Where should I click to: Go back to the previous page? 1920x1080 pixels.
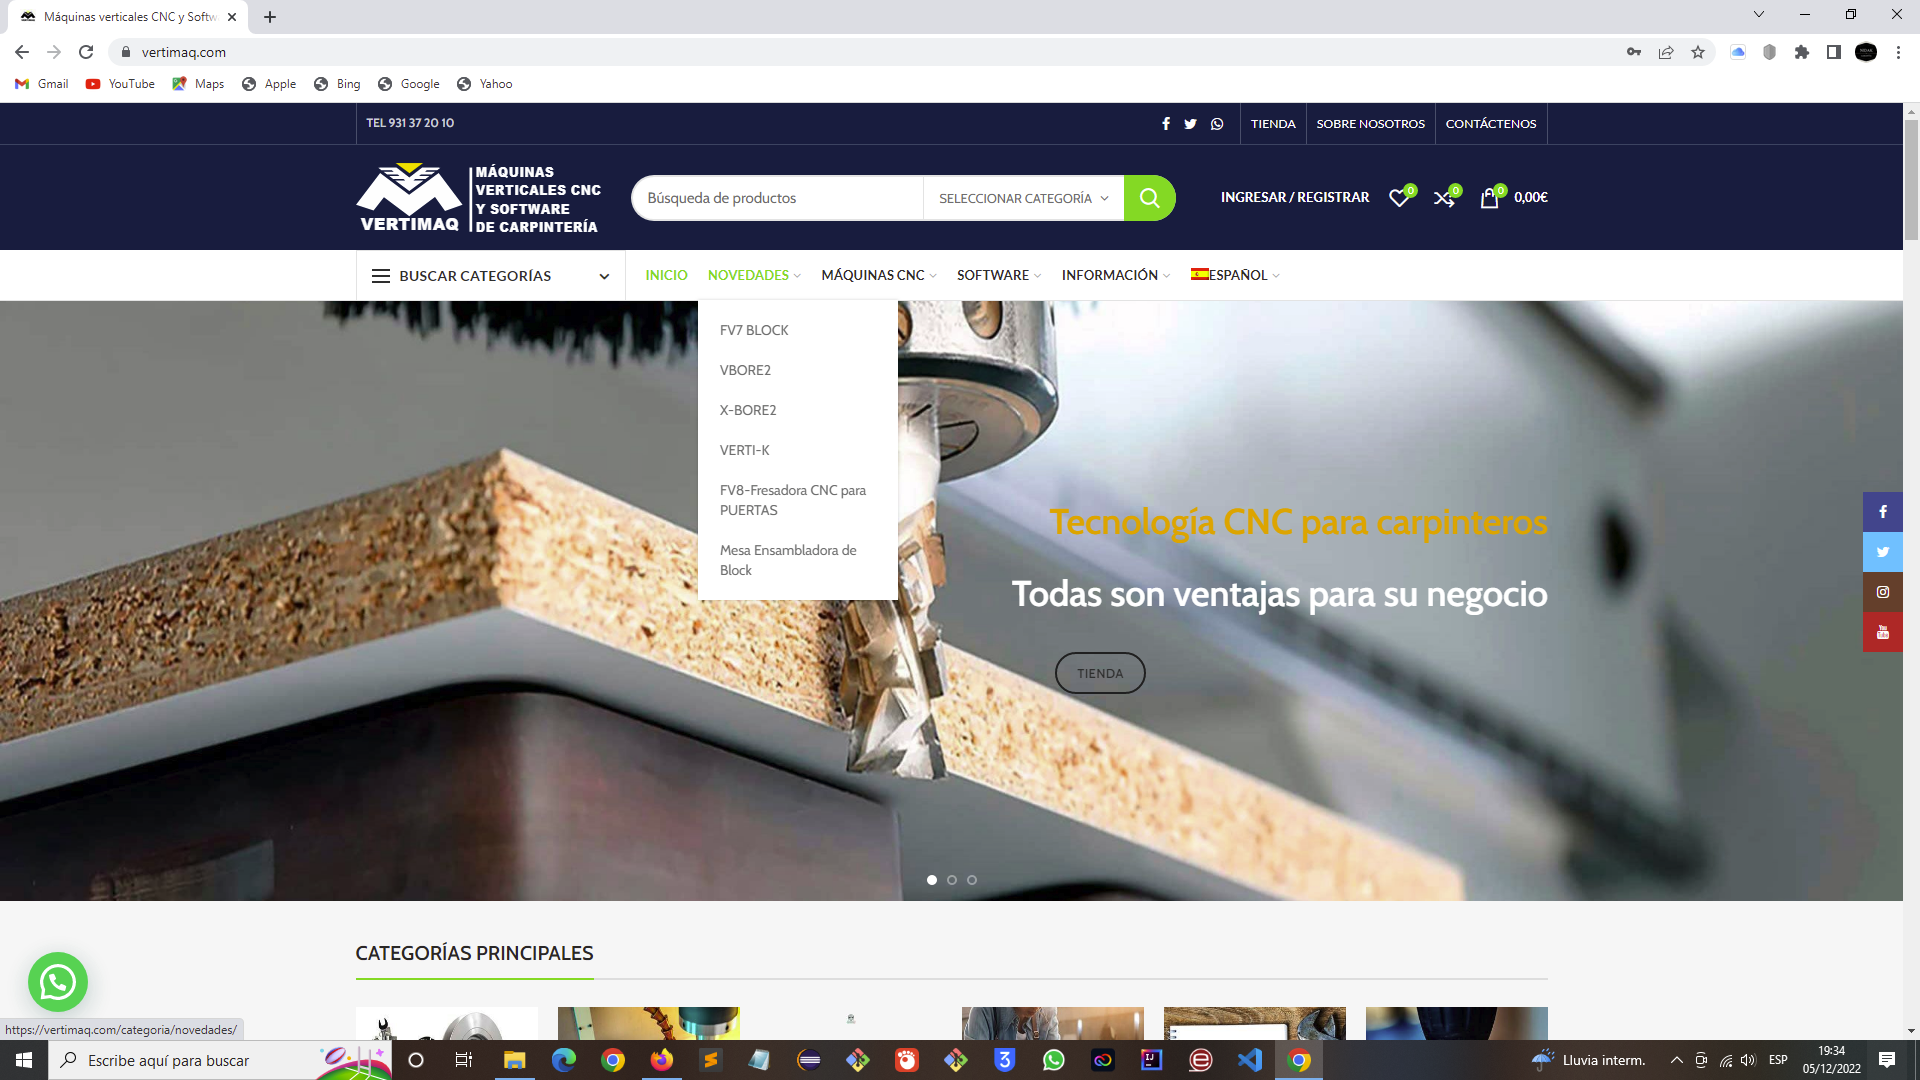[x=22, y=52]
